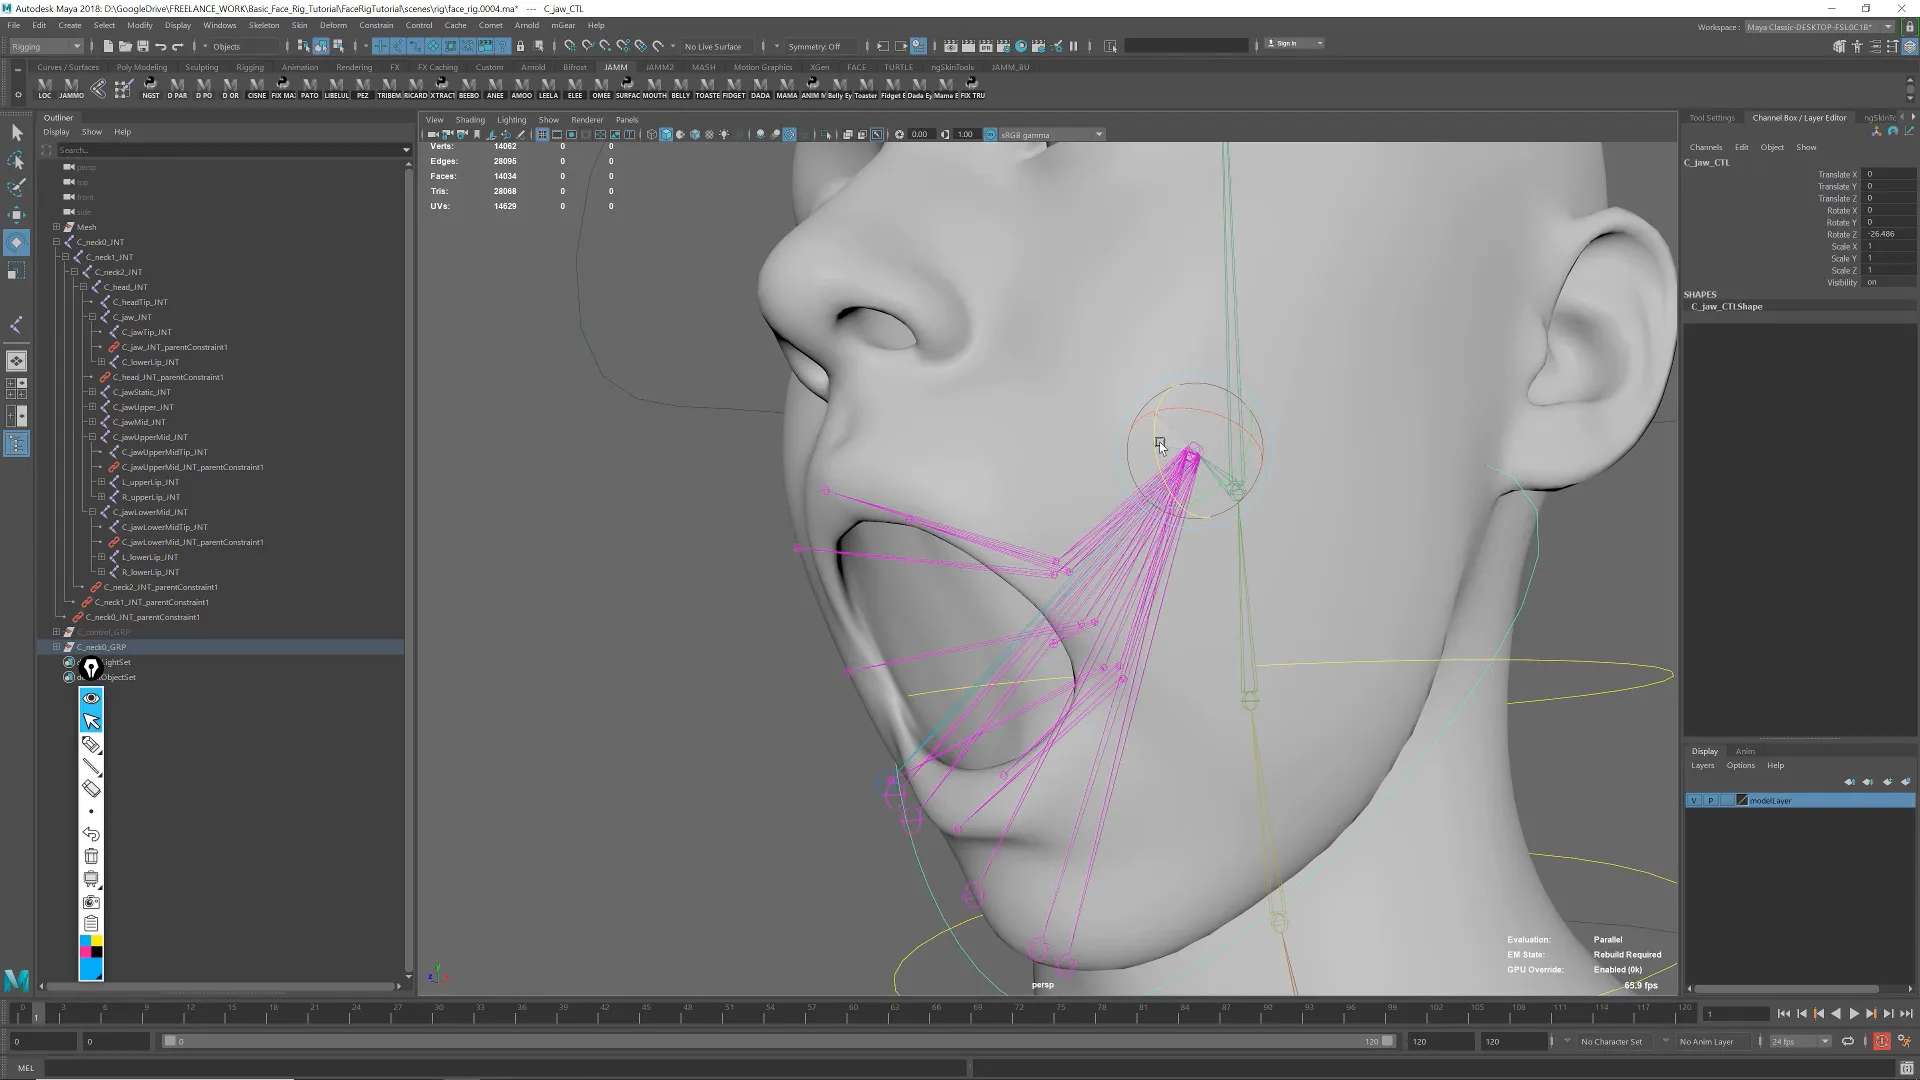
Task: Open the Rigging menu set dropdown
Action: (x=45, y=46)
